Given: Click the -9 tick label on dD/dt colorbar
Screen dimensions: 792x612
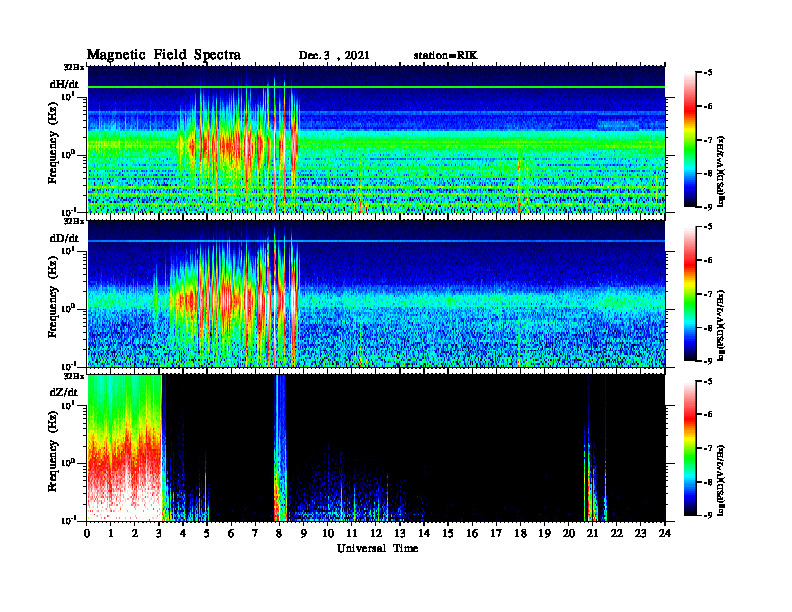Looking at the screenshot, I should coord(708,361).
